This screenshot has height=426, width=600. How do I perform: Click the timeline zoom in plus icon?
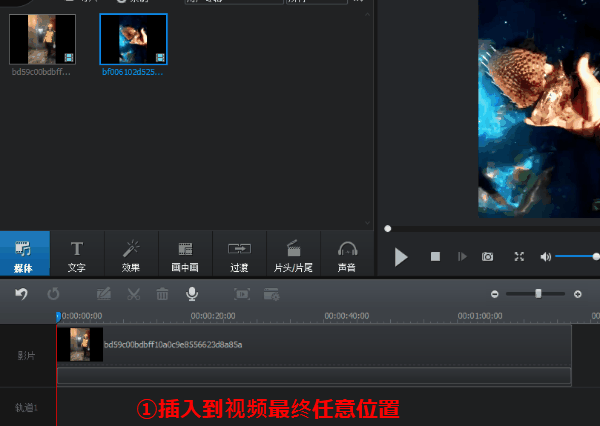pyautogui.click(x=578, y=294)
